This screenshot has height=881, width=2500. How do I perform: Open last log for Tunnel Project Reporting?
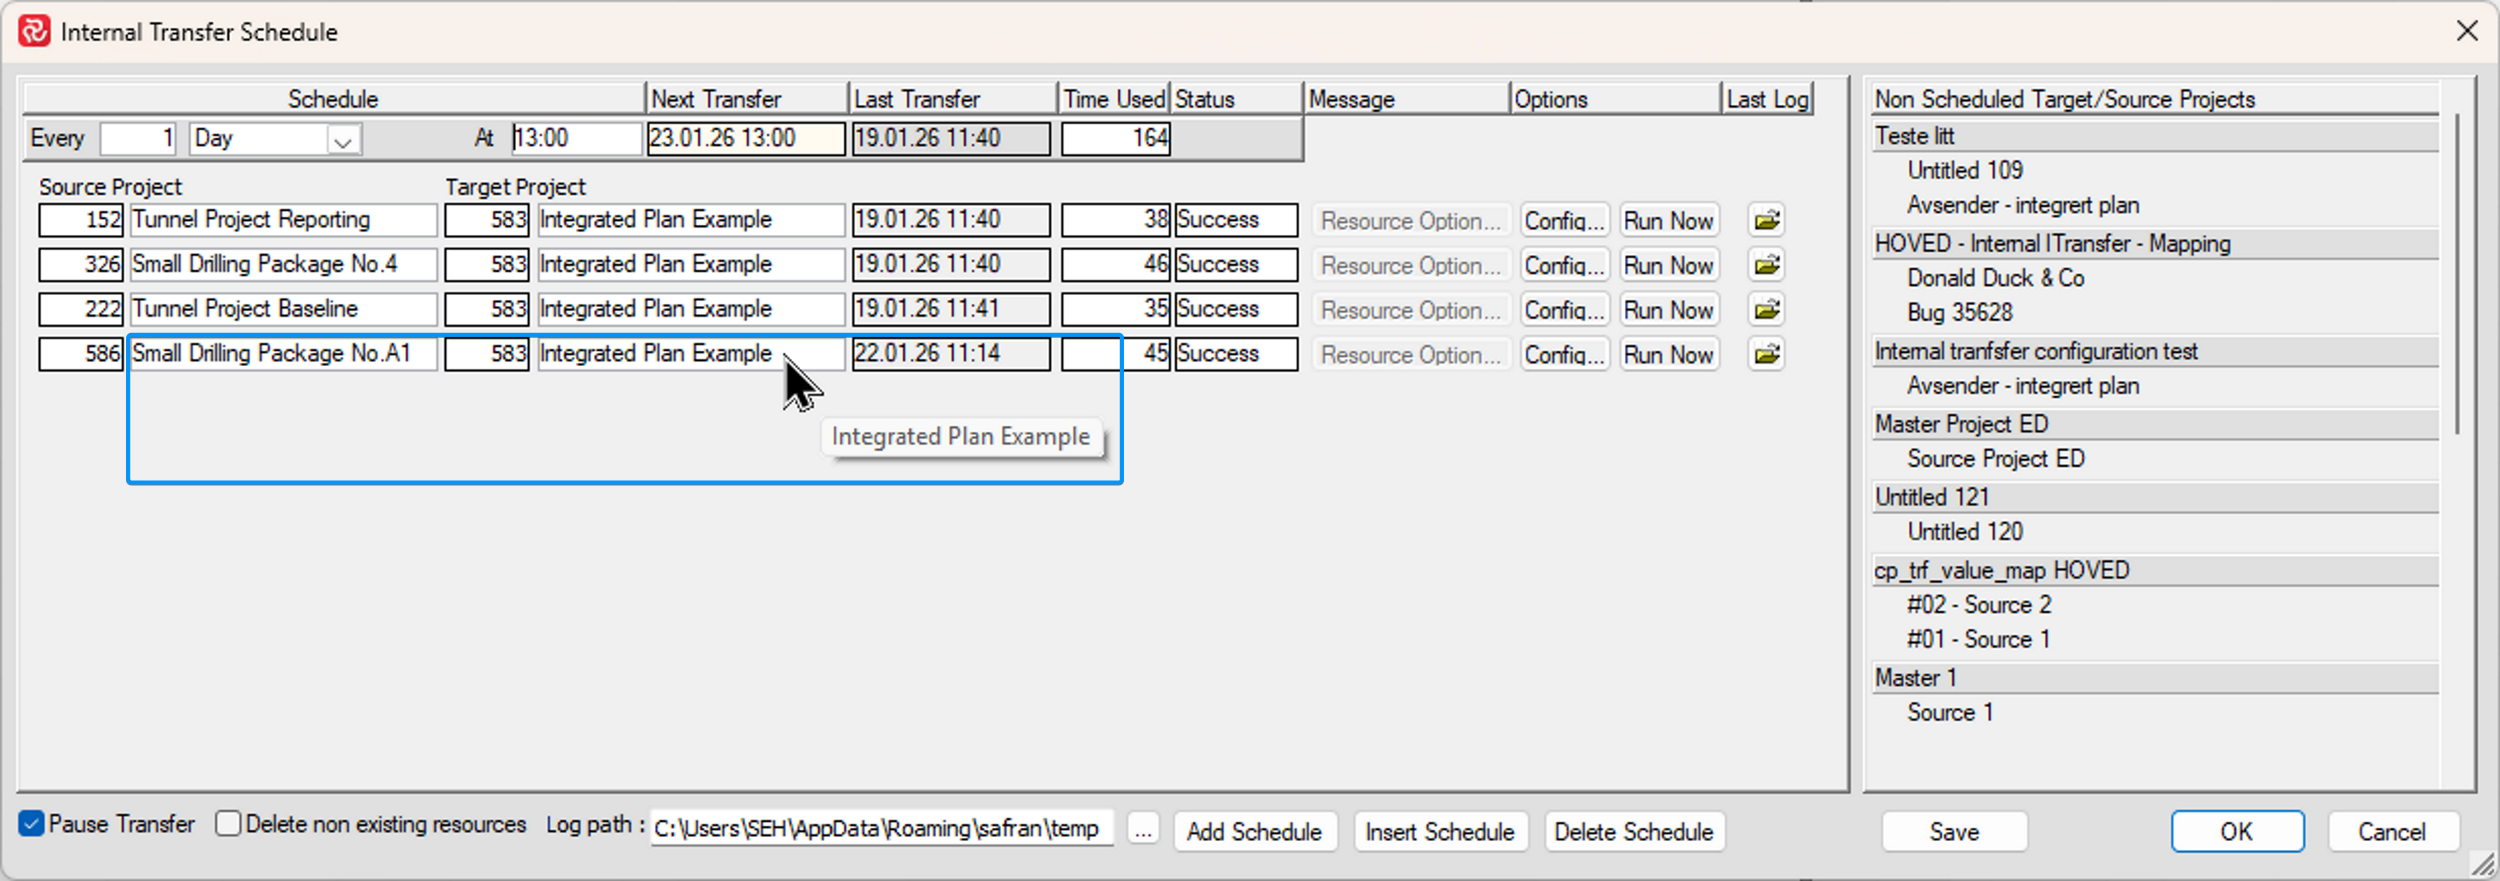(x=1767, y=220)
